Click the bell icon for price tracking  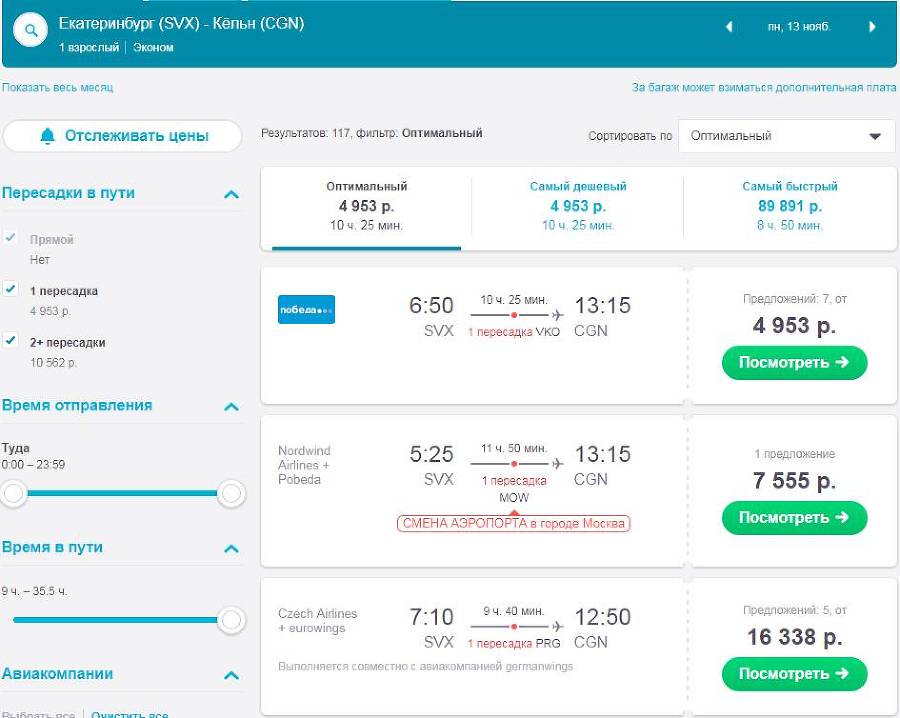[x=47, y=136]
